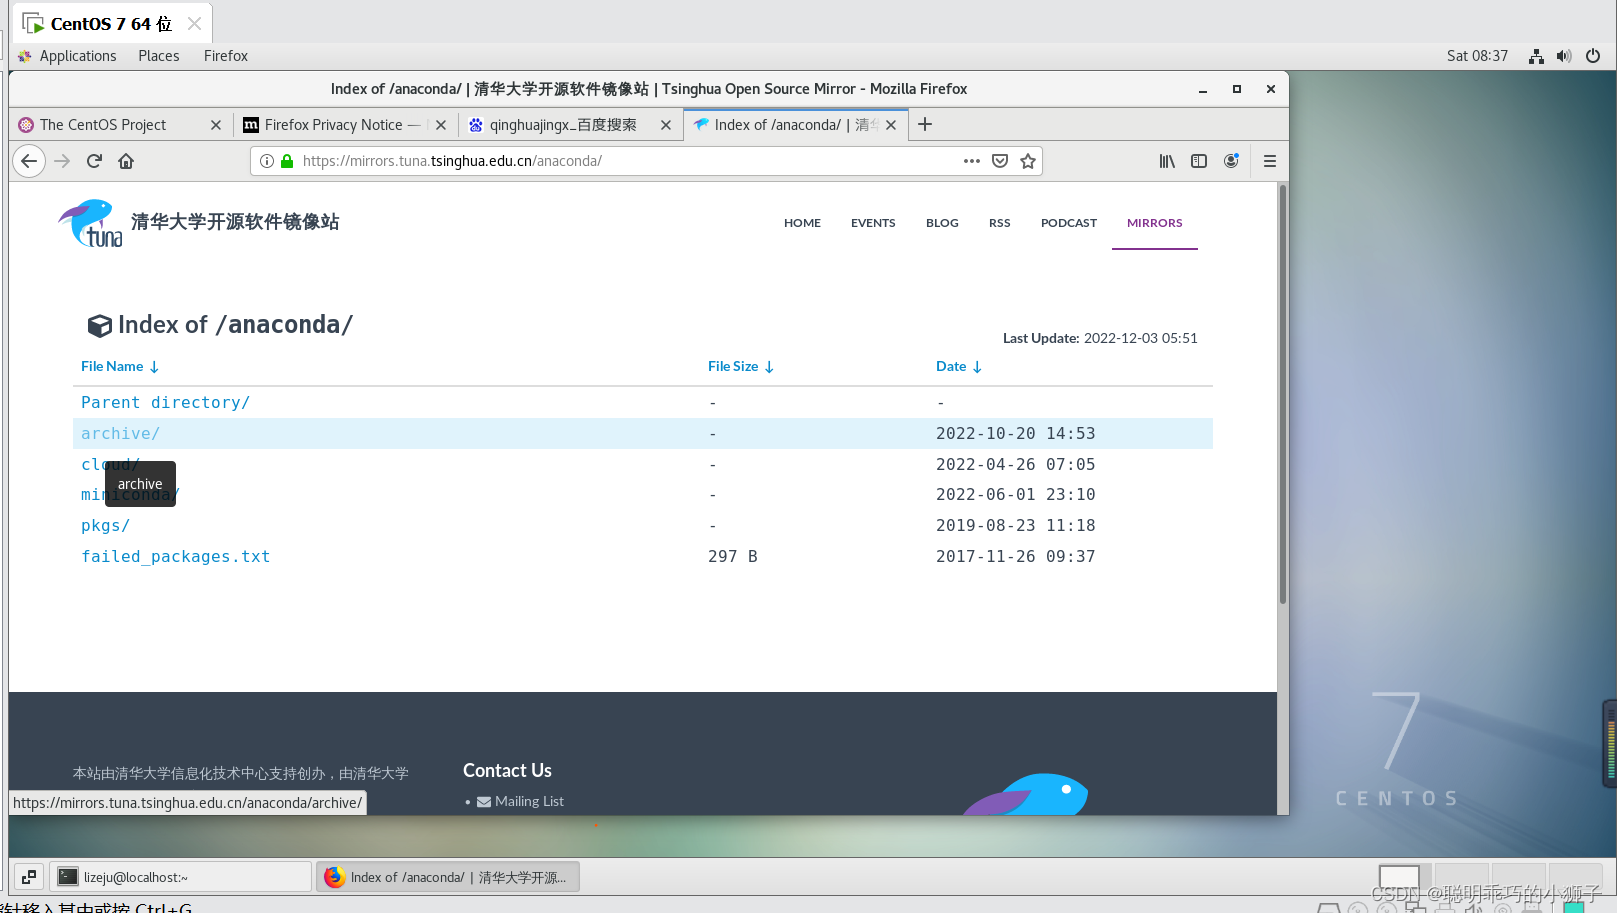Toggle File Size sort order
Viewport: 1617px width, 913px height.
(739, 366)
